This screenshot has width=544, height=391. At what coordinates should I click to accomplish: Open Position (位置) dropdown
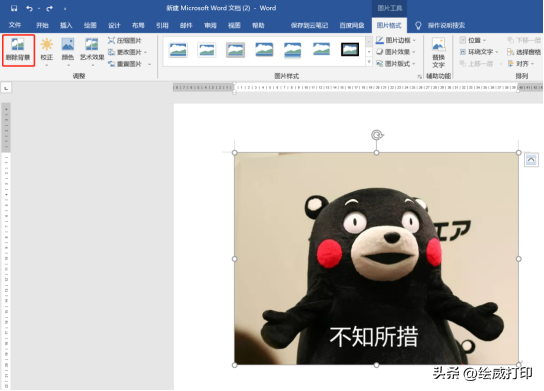click(473, 40)
